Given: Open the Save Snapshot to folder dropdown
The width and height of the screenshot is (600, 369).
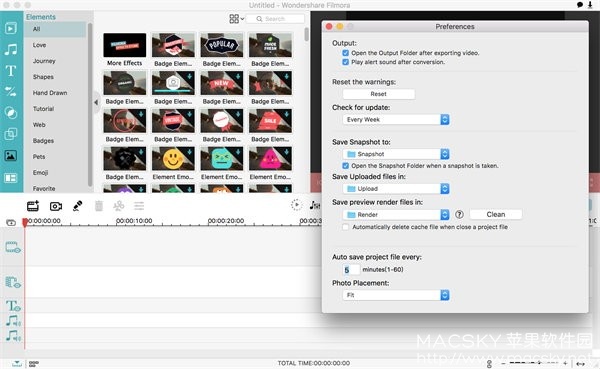Looking at the screenshot, I should pyautogui.click(x=396, y=154).
